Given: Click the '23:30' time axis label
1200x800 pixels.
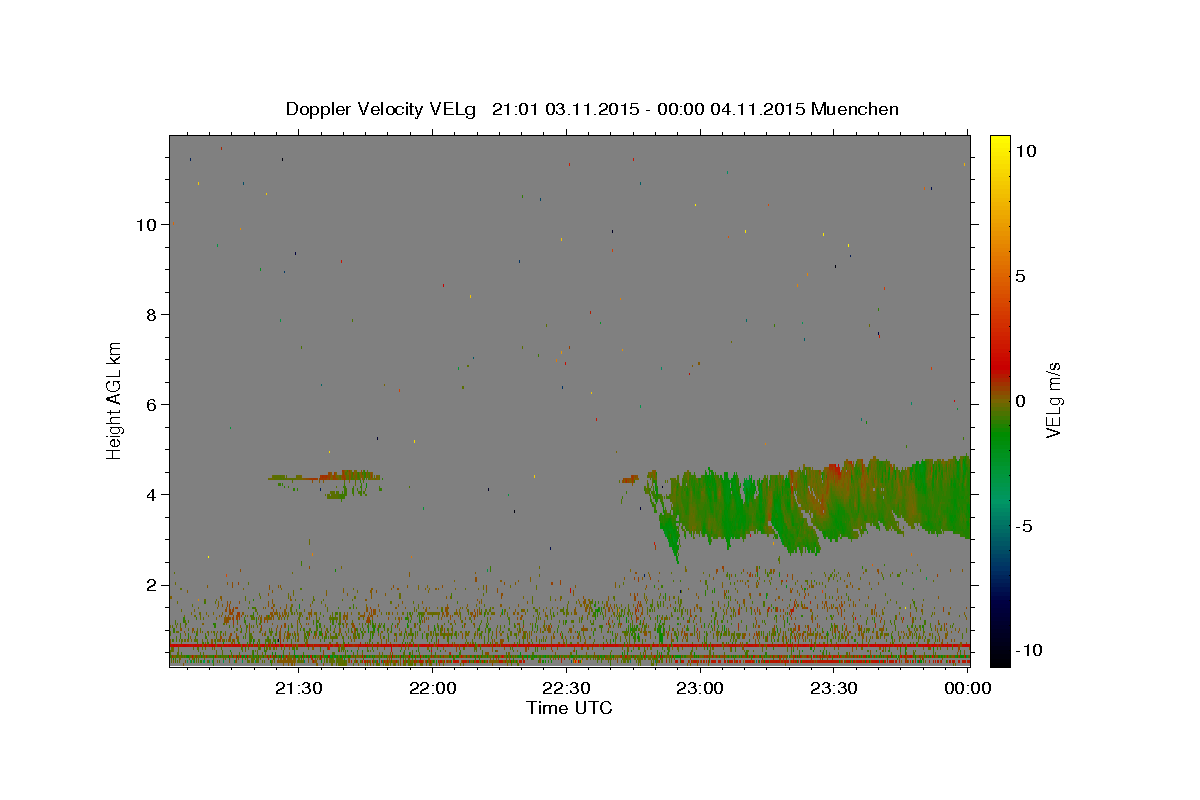Looking at the screenshot, I should click(x=834, y=687).
